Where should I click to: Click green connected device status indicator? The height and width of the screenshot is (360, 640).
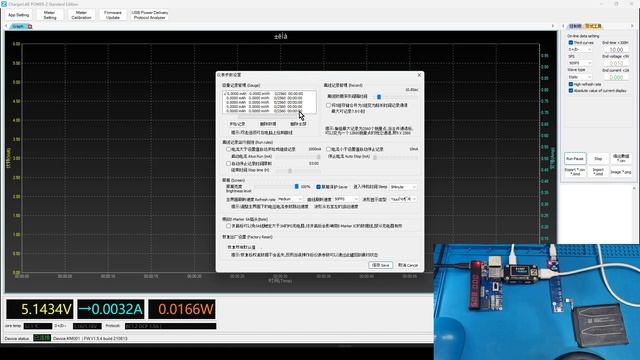coord(42,338)
